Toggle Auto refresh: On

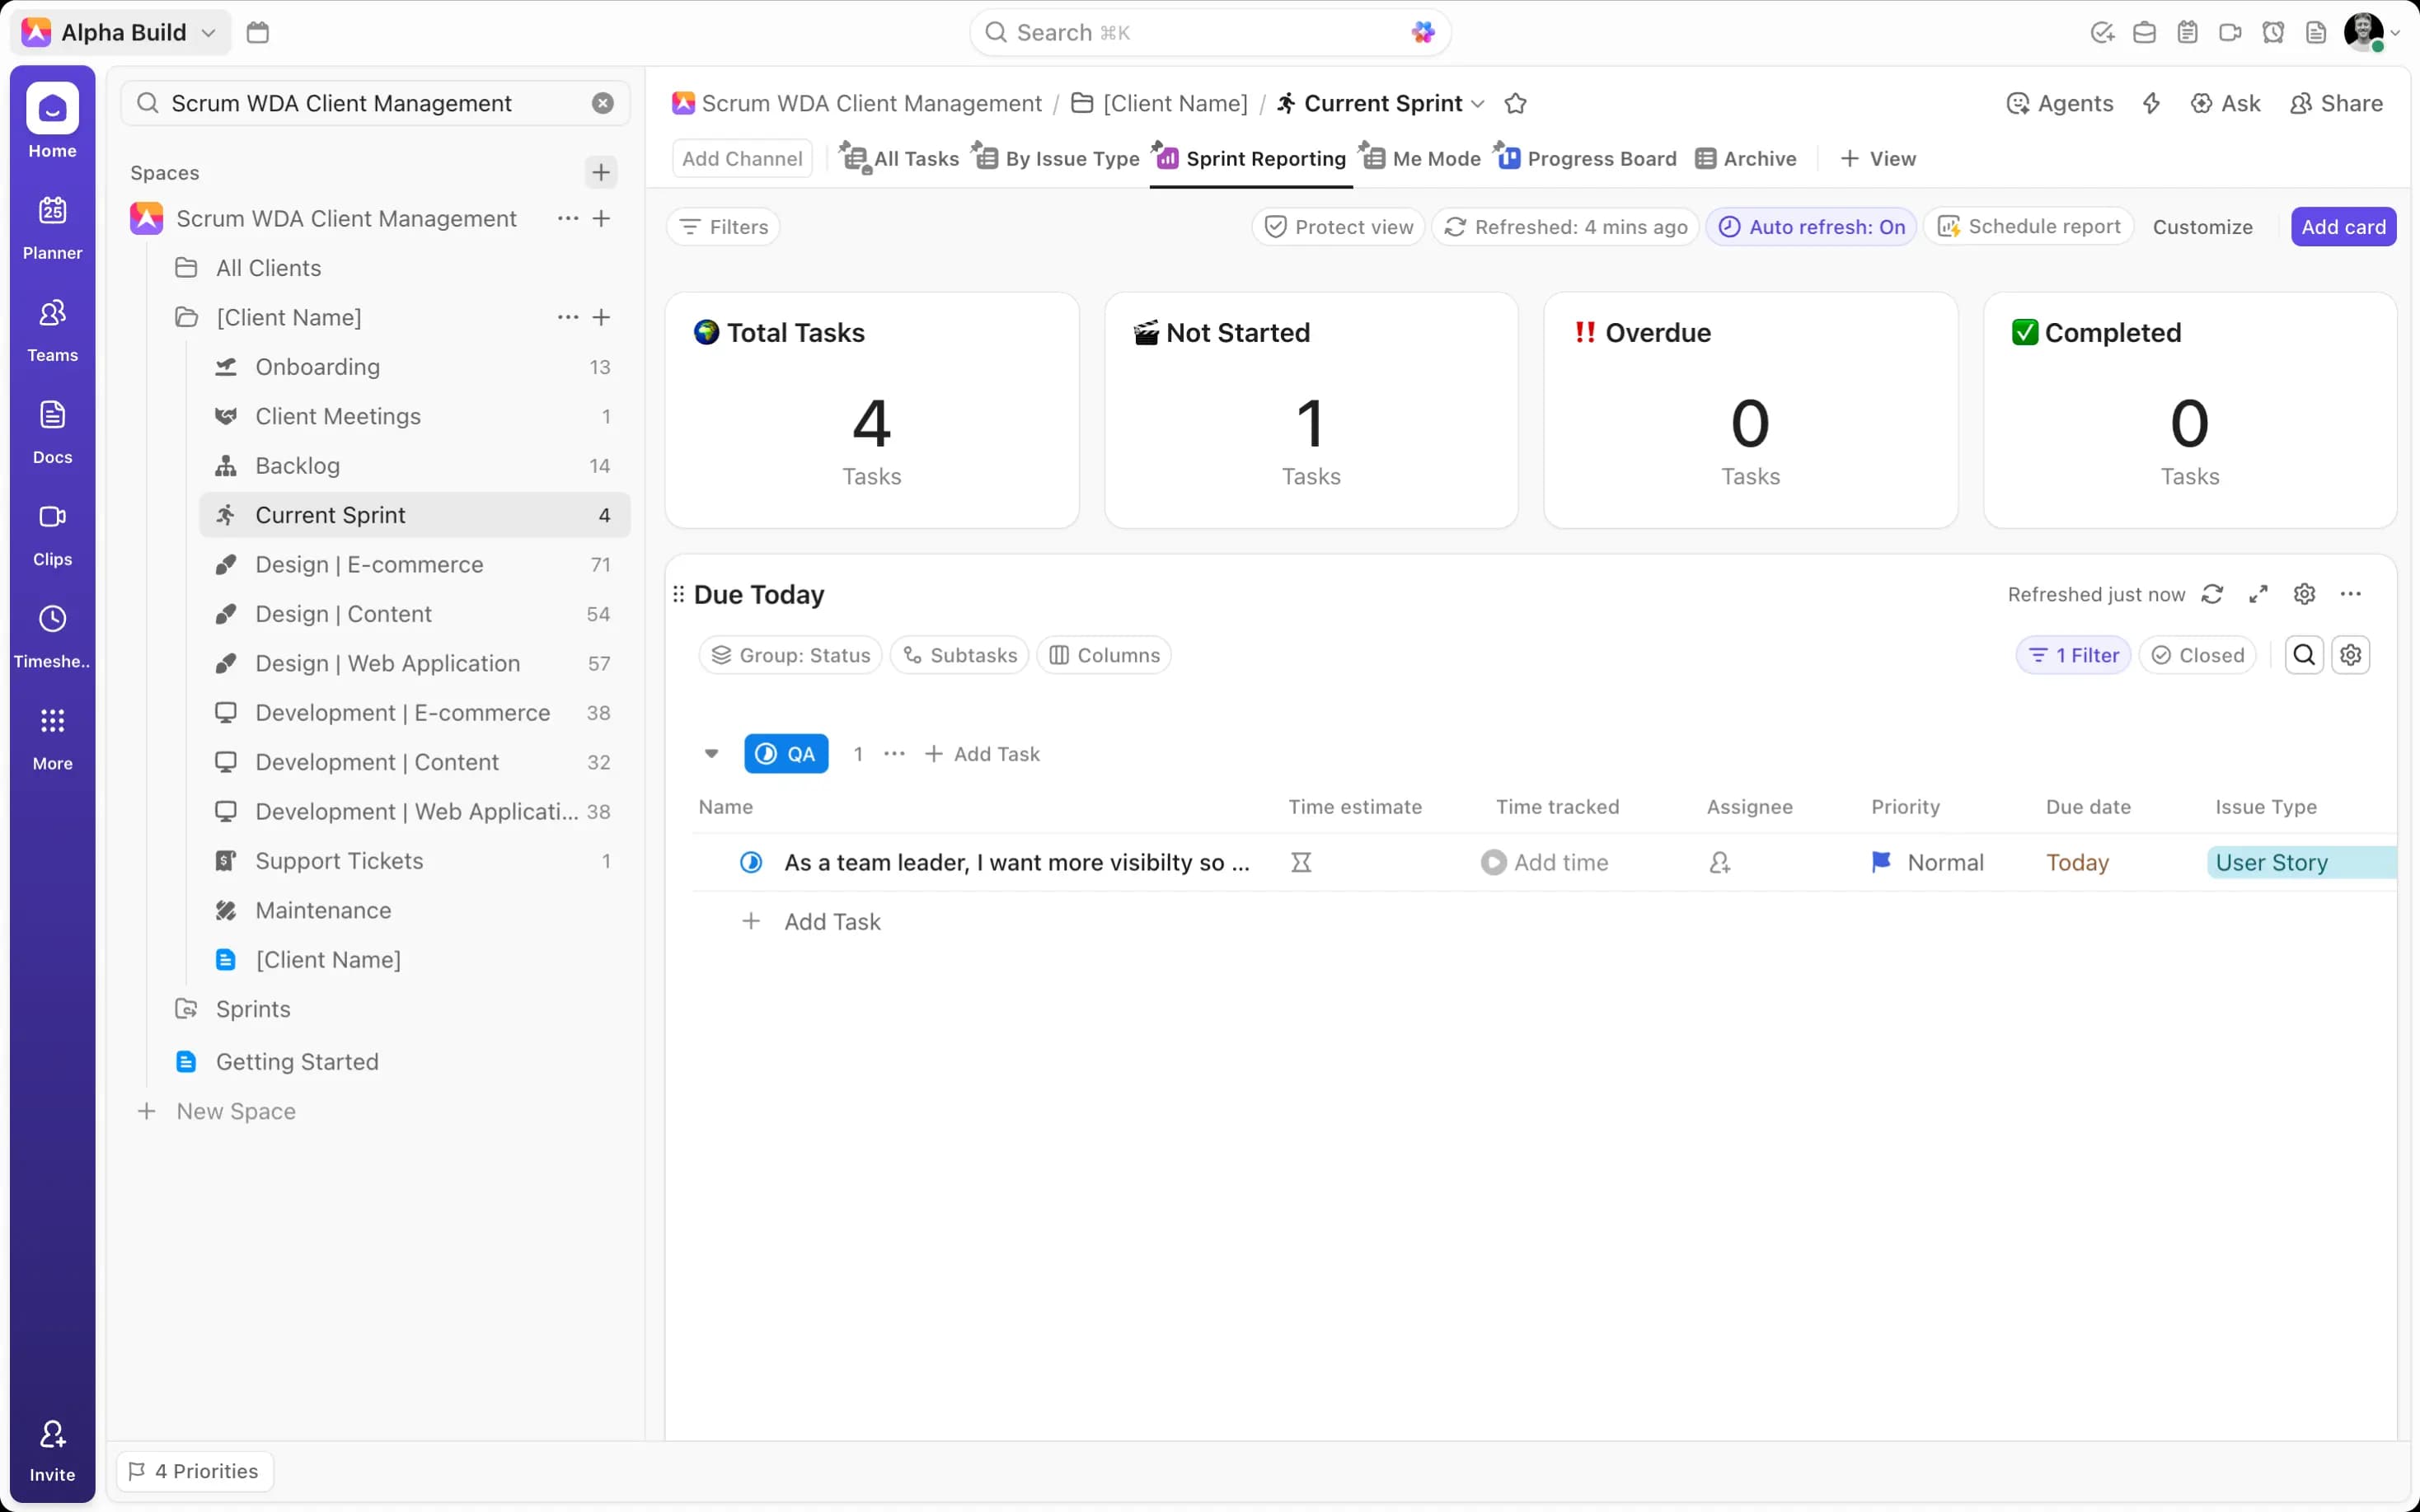(1811, 227)
